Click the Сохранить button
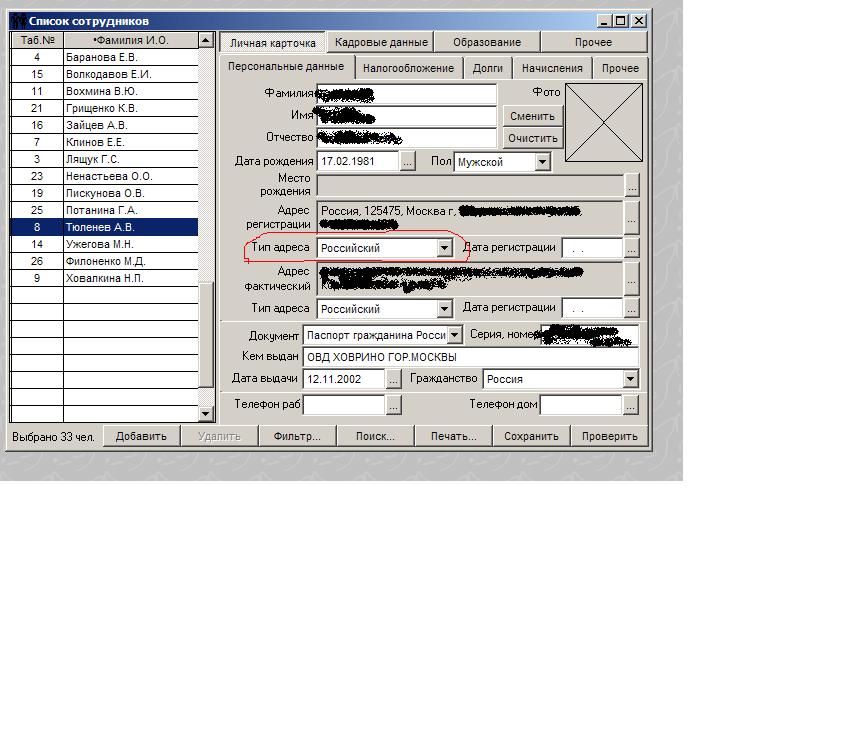 [x=531, y=436]
